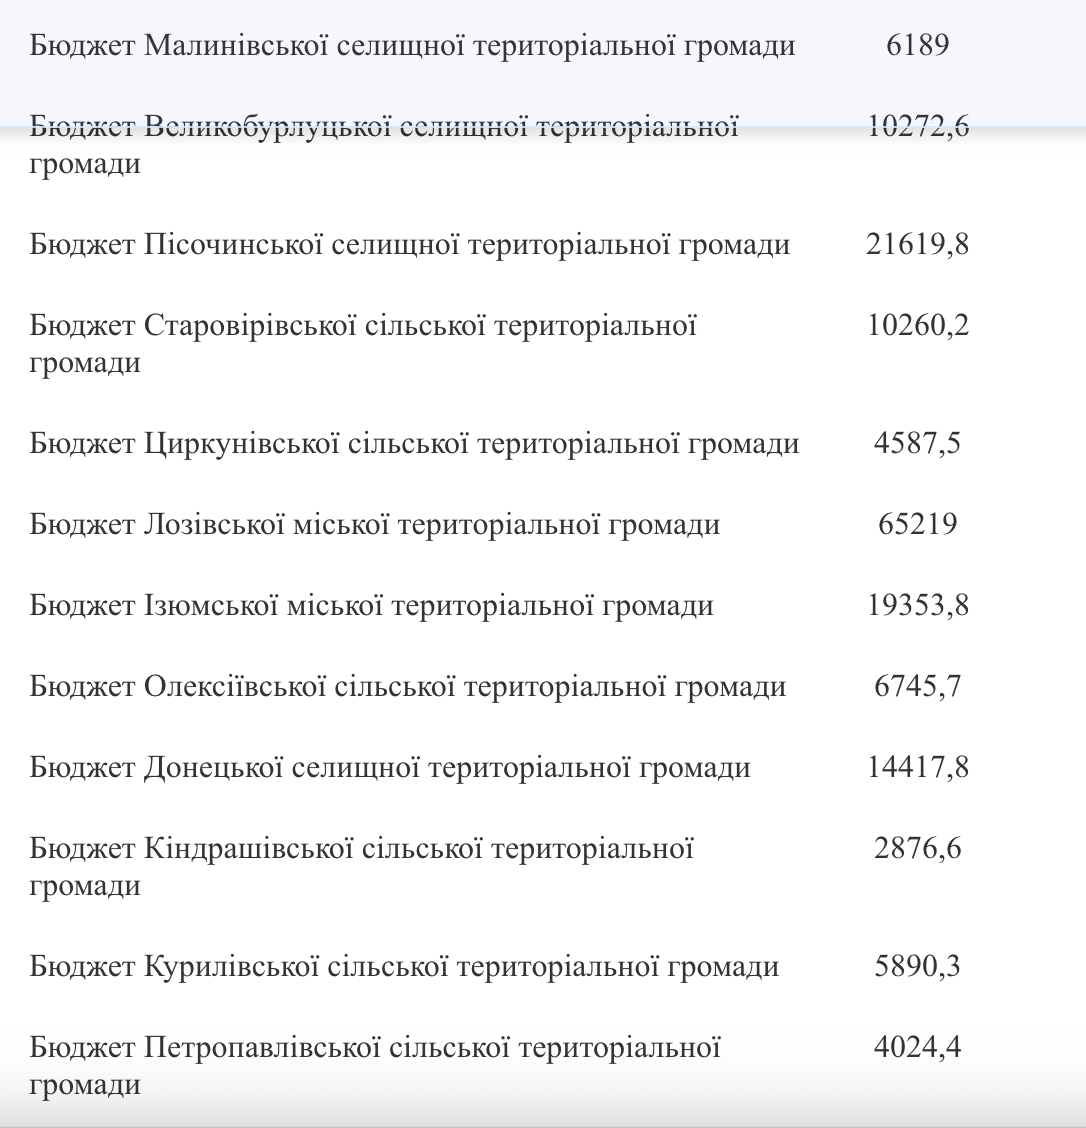Select the Пісочинської селищної громади row text
The height and width of the screenshot is (1128, 1086).
(410, 245)
